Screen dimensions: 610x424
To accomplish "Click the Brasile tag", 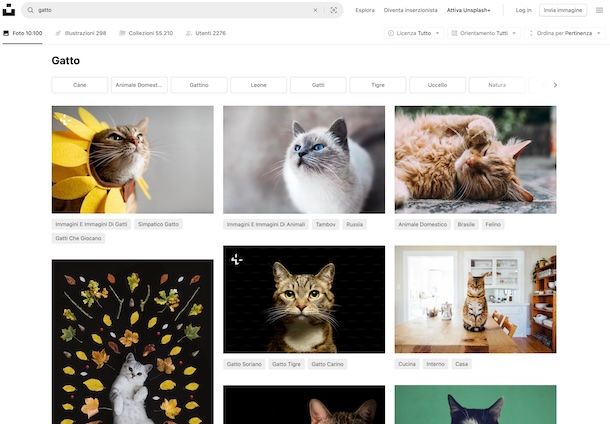I will click(466, 224).
